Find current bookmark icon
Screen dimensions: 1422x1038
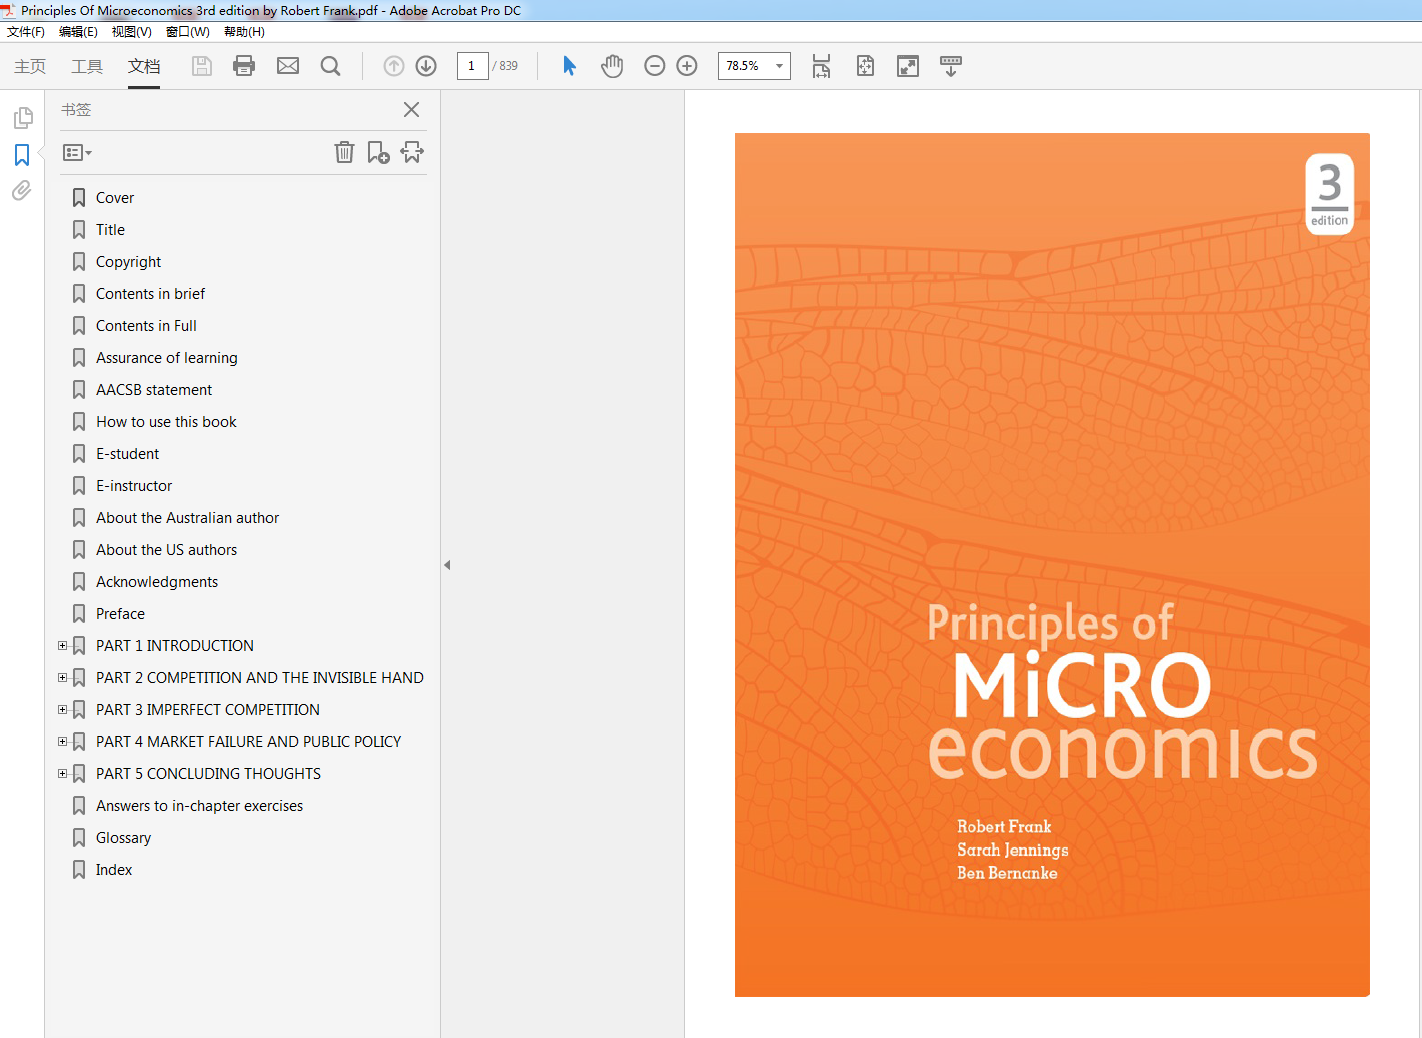pos(412,152)
